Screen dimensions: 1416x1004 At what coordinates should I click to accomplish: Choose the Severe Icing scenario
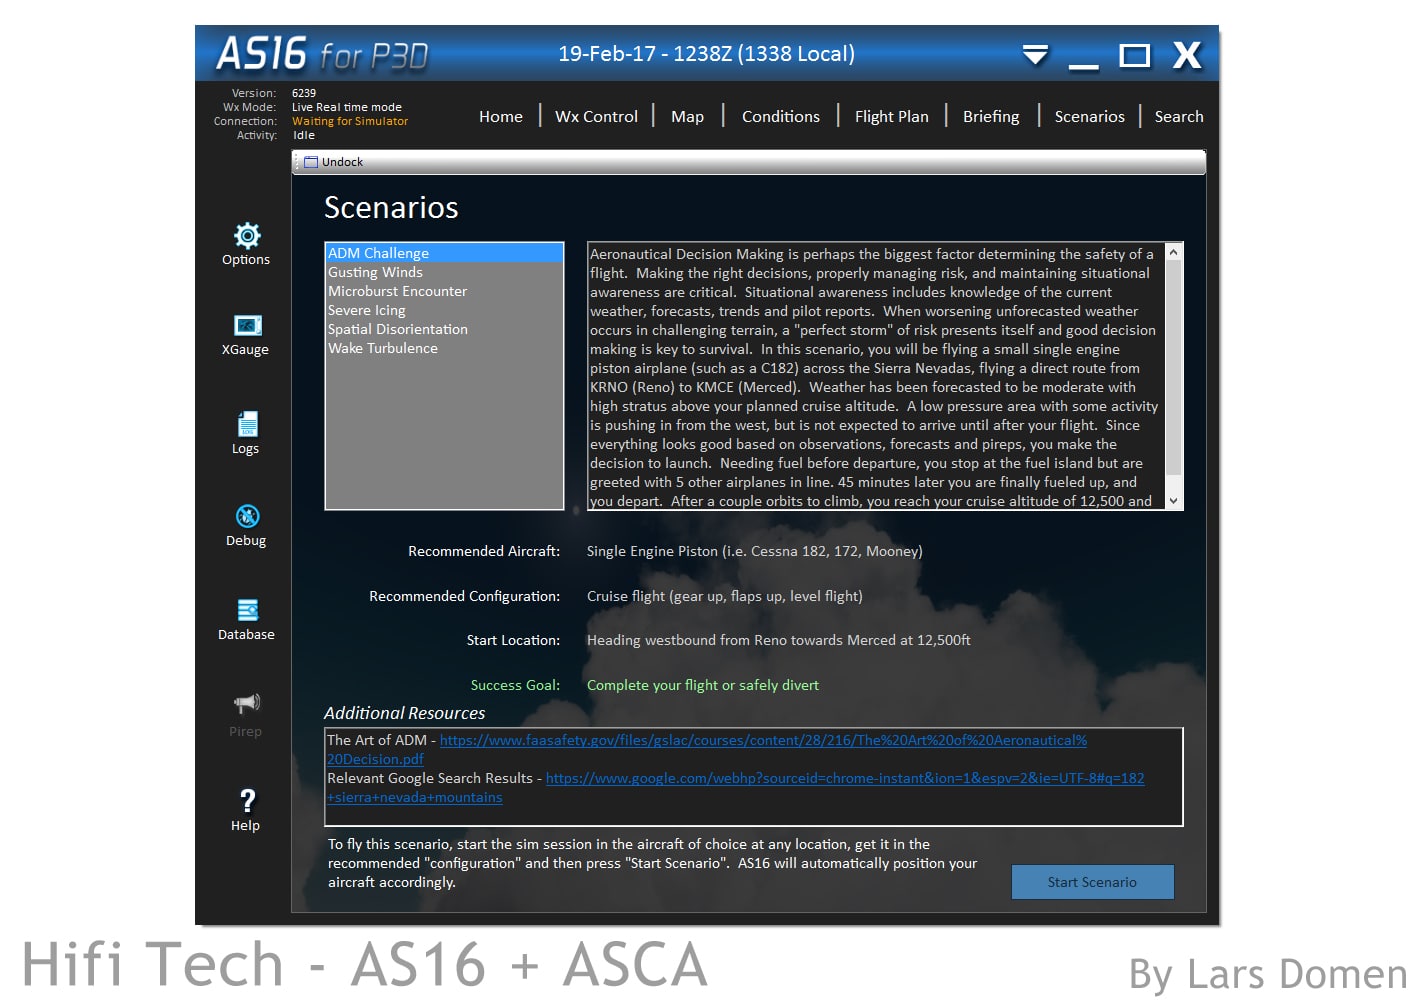tap(366, 311)
